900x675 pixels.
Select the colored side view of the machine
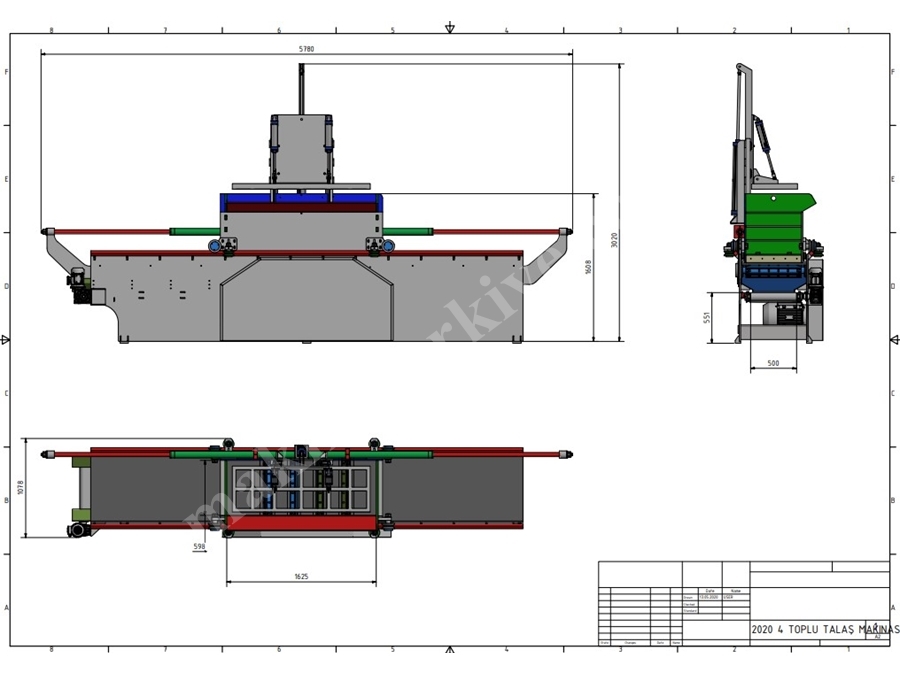[773, 204]
